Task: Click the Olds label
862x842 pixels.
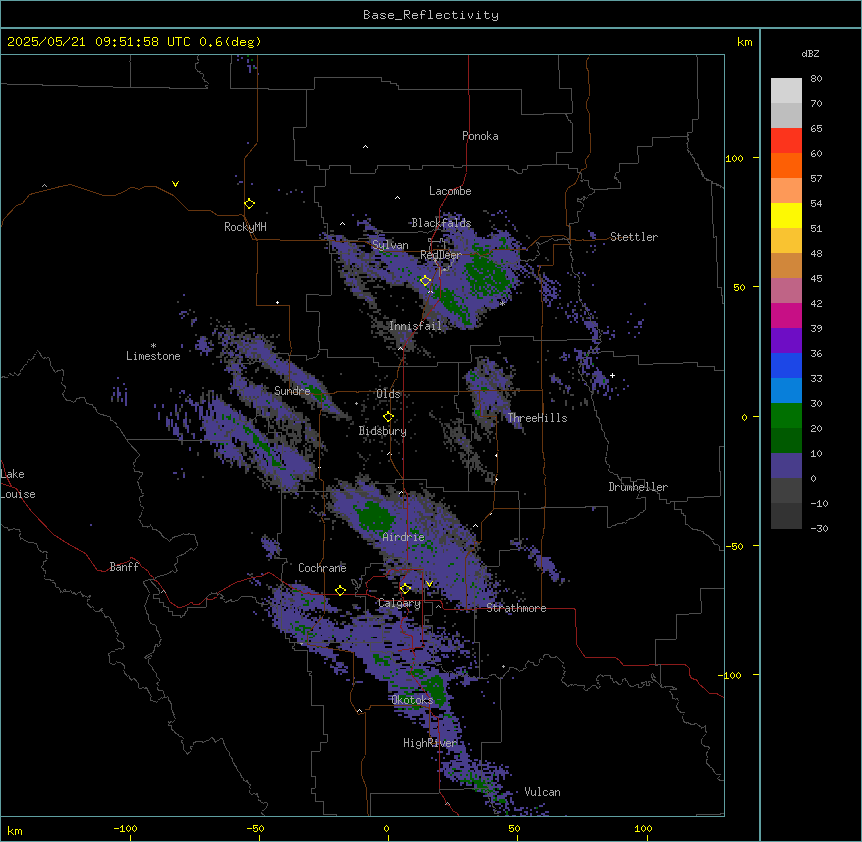Action: pos(388,394)
